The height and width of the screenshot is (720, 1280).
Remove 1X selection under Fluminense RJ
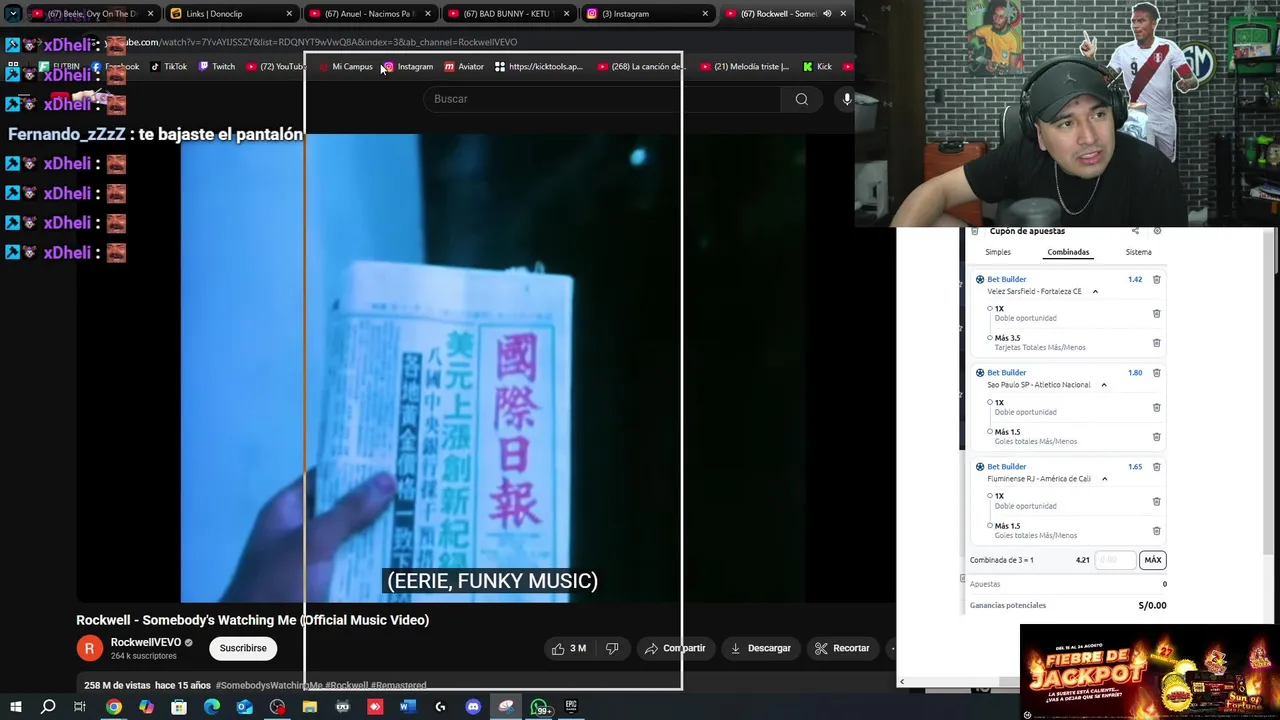click(1156, 501)
